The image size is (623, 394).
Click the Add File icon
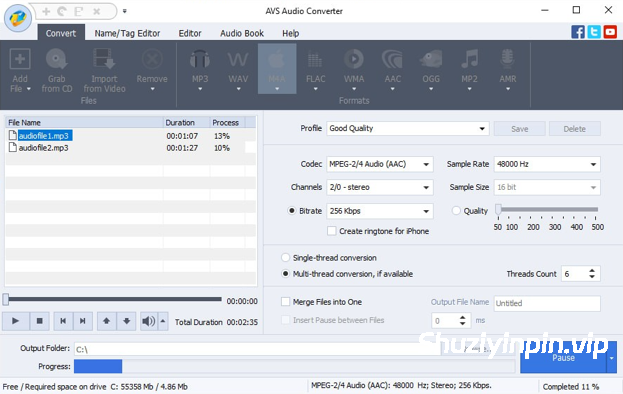[x=19, y=60]
